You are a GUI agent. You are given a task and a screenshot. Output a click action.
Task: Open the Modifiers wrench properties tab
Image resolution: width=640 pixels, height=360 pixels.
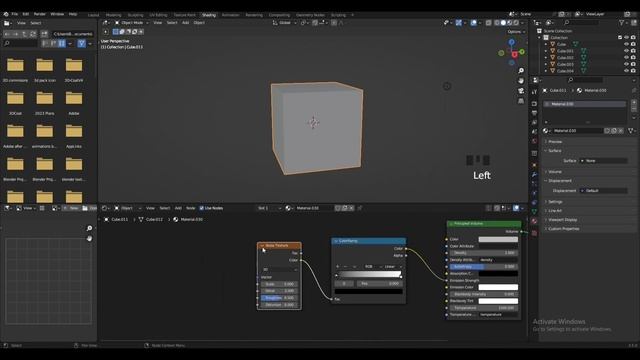[x=534, y=174]
